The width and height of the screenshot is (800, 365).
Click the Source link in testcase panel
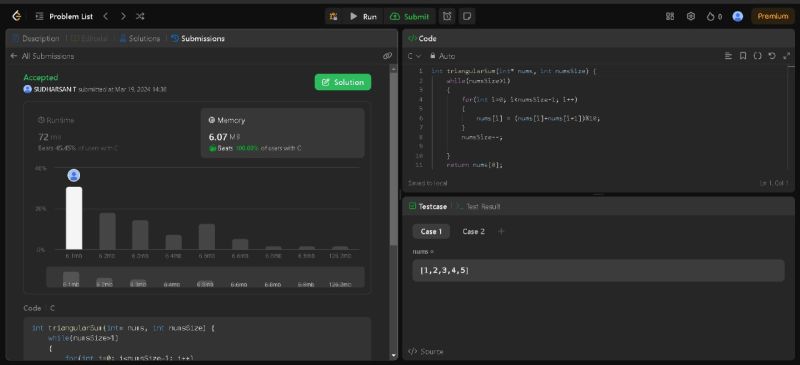pyautogui.click(x=427, y=351)
